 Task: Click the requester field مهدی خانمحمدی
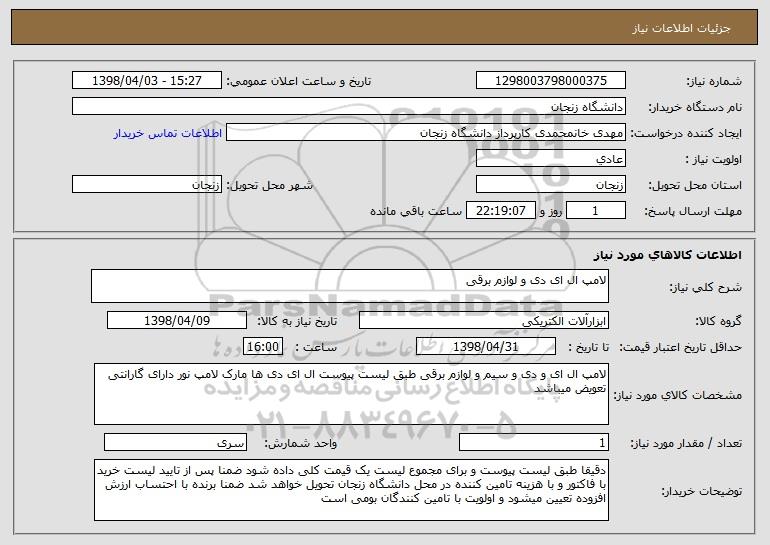click(x=426, y=133)
